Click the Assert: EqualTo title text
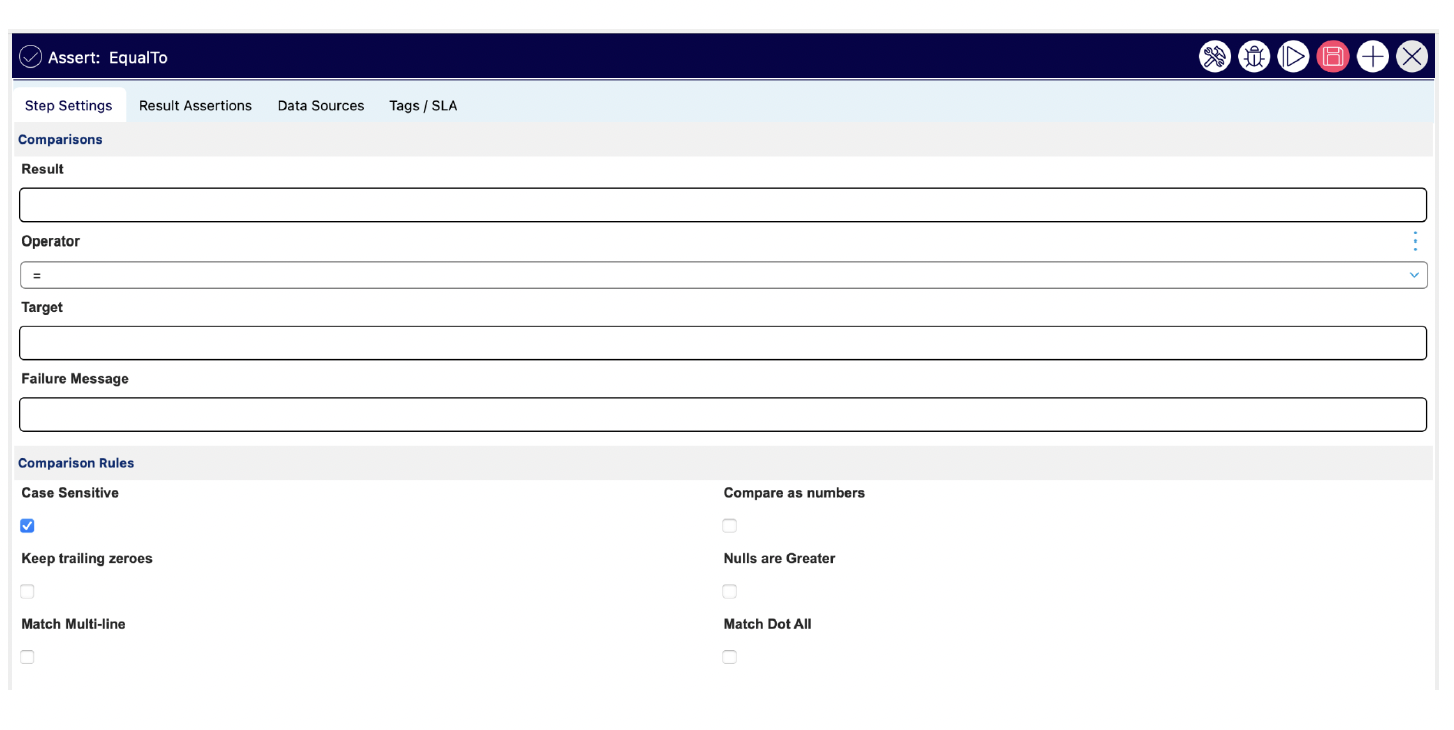The width and height of the screenshot is (1454, 730). pos(108,57)
